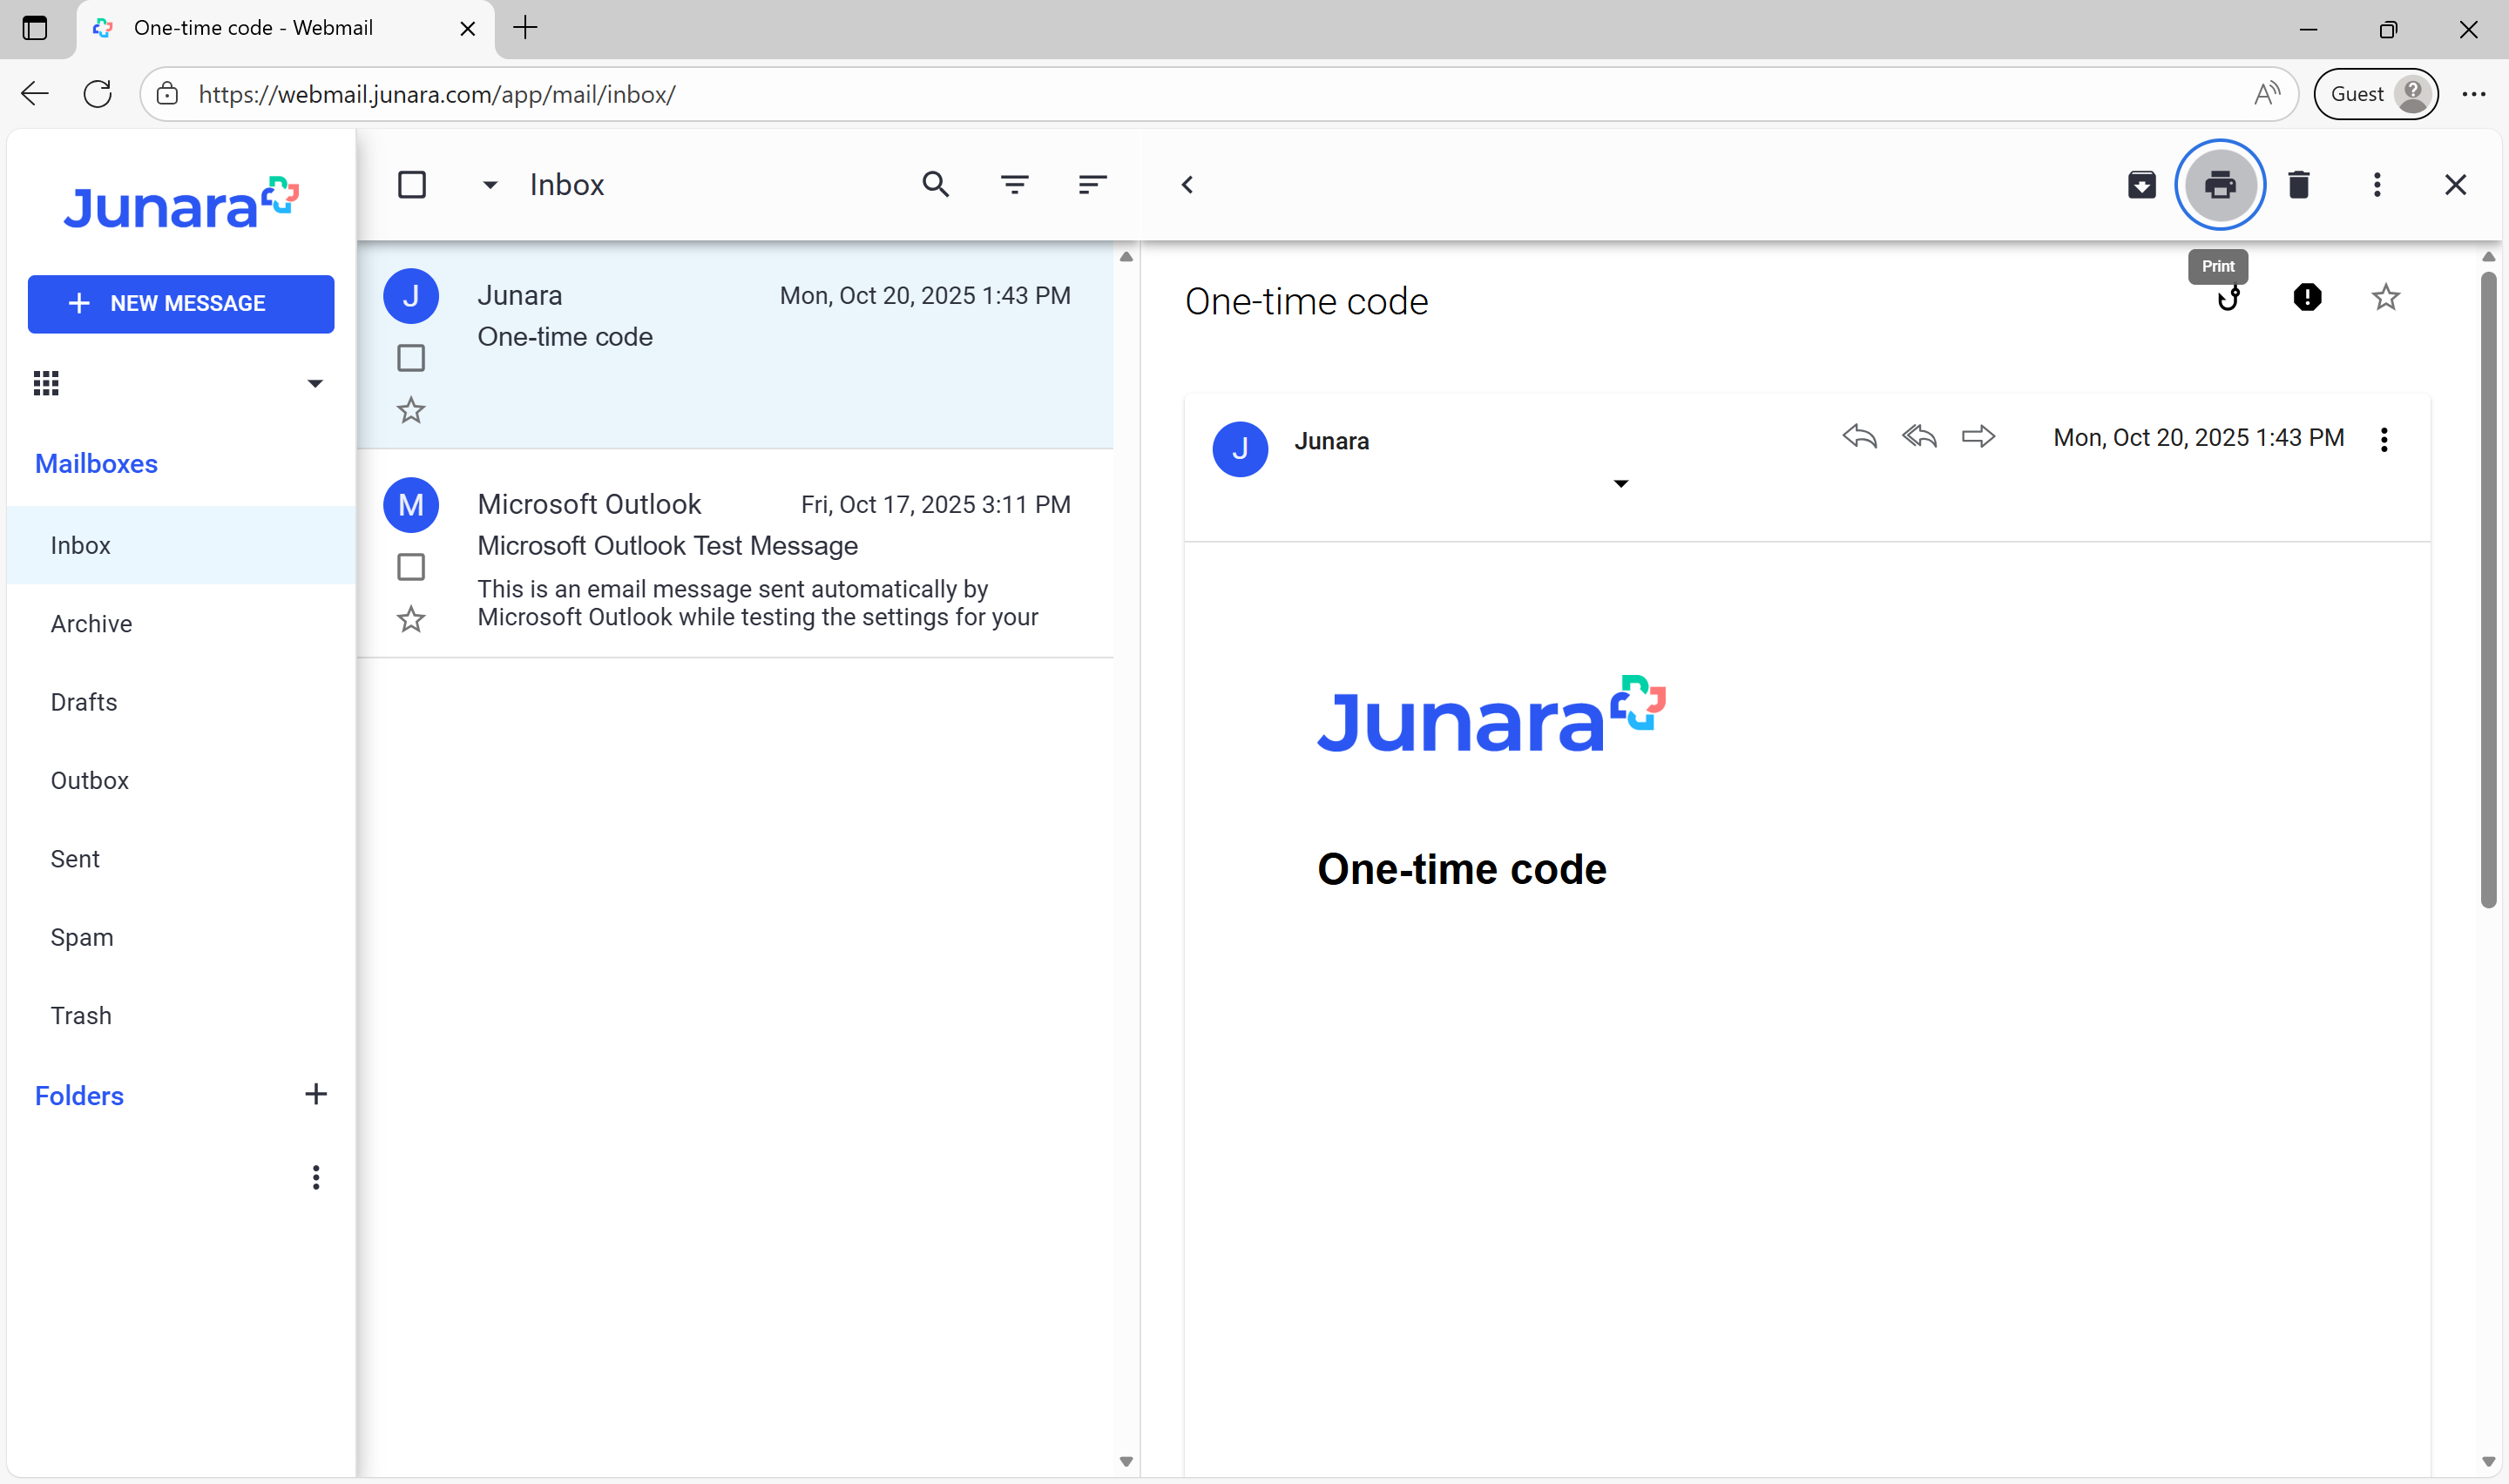Star the Microsoft Outlook Test Message

(411, 619)
